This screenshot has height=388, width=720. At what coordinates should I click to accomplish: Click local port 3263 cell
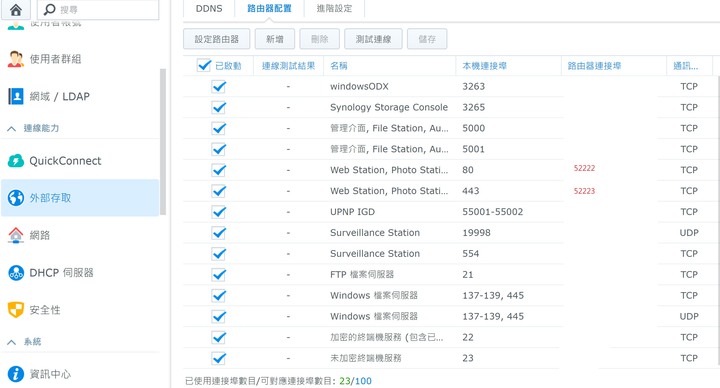coord(473,86)
